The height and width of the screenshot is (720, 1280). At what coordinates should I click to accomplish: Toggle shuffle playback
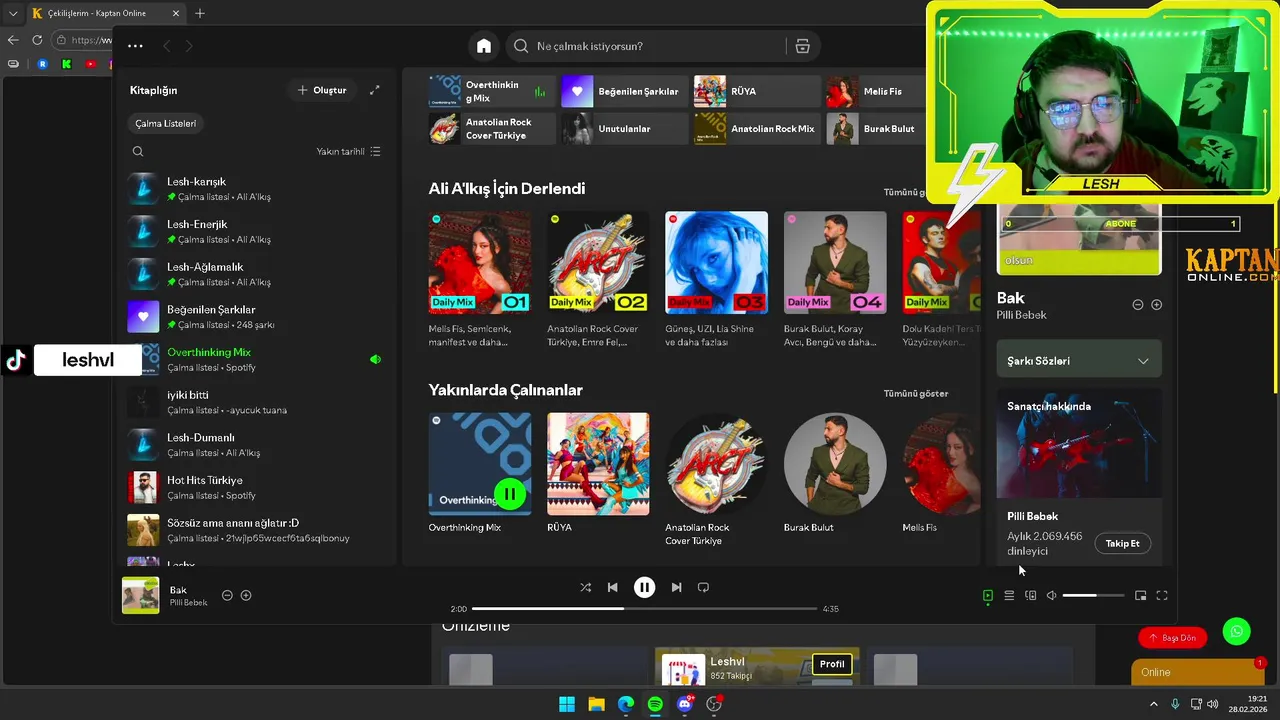[585, 588]
